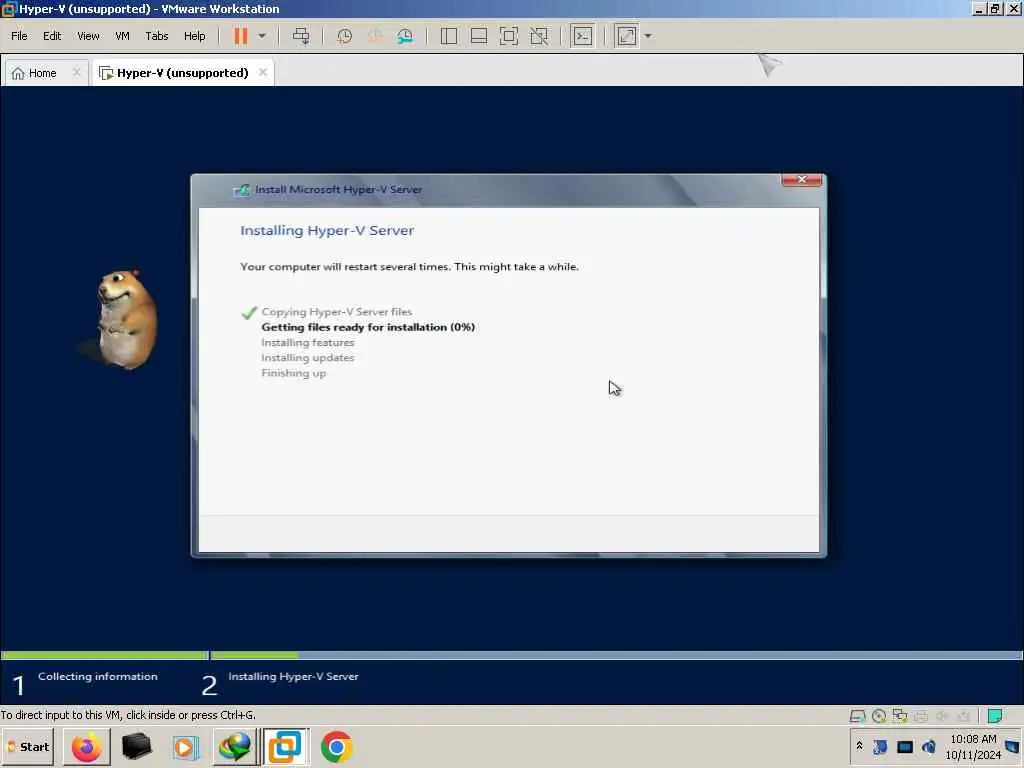
Task: Click the CD/DVD device status icon
Action: [879, 716]
